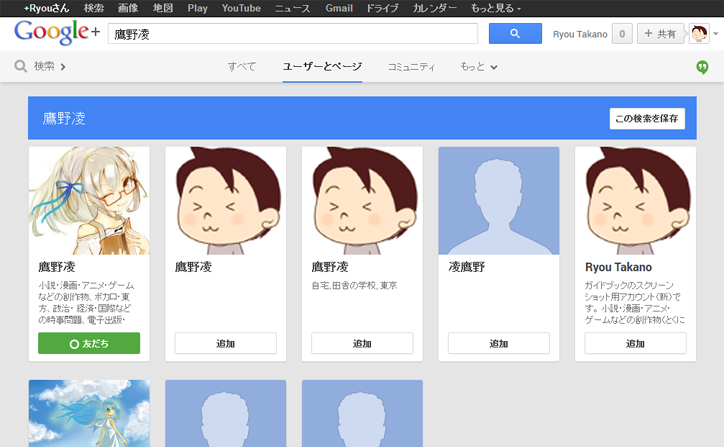
Task: Open the もっと dropdown tab
Action: (478, 67)
